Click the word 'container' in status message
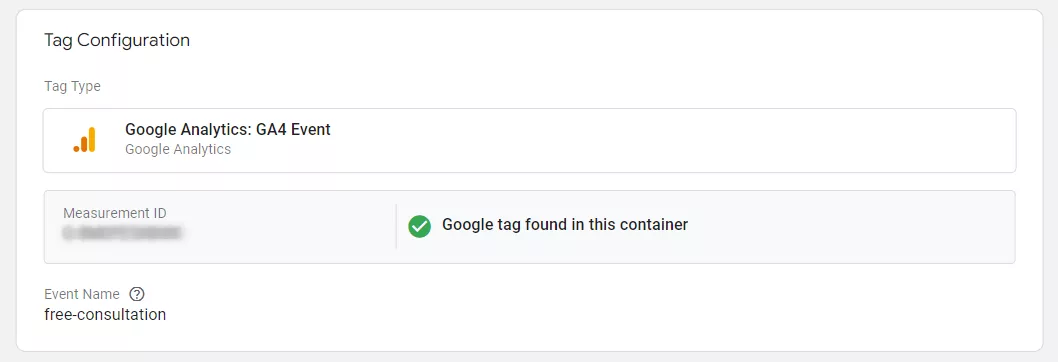Screen dimensions: 1058x362 (x=655, y=225)
